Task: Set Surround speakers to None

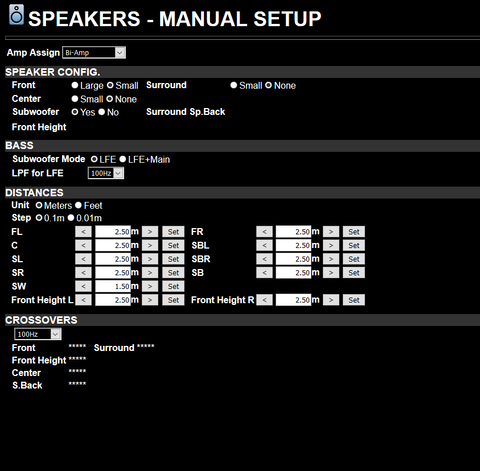Action: 268,85
